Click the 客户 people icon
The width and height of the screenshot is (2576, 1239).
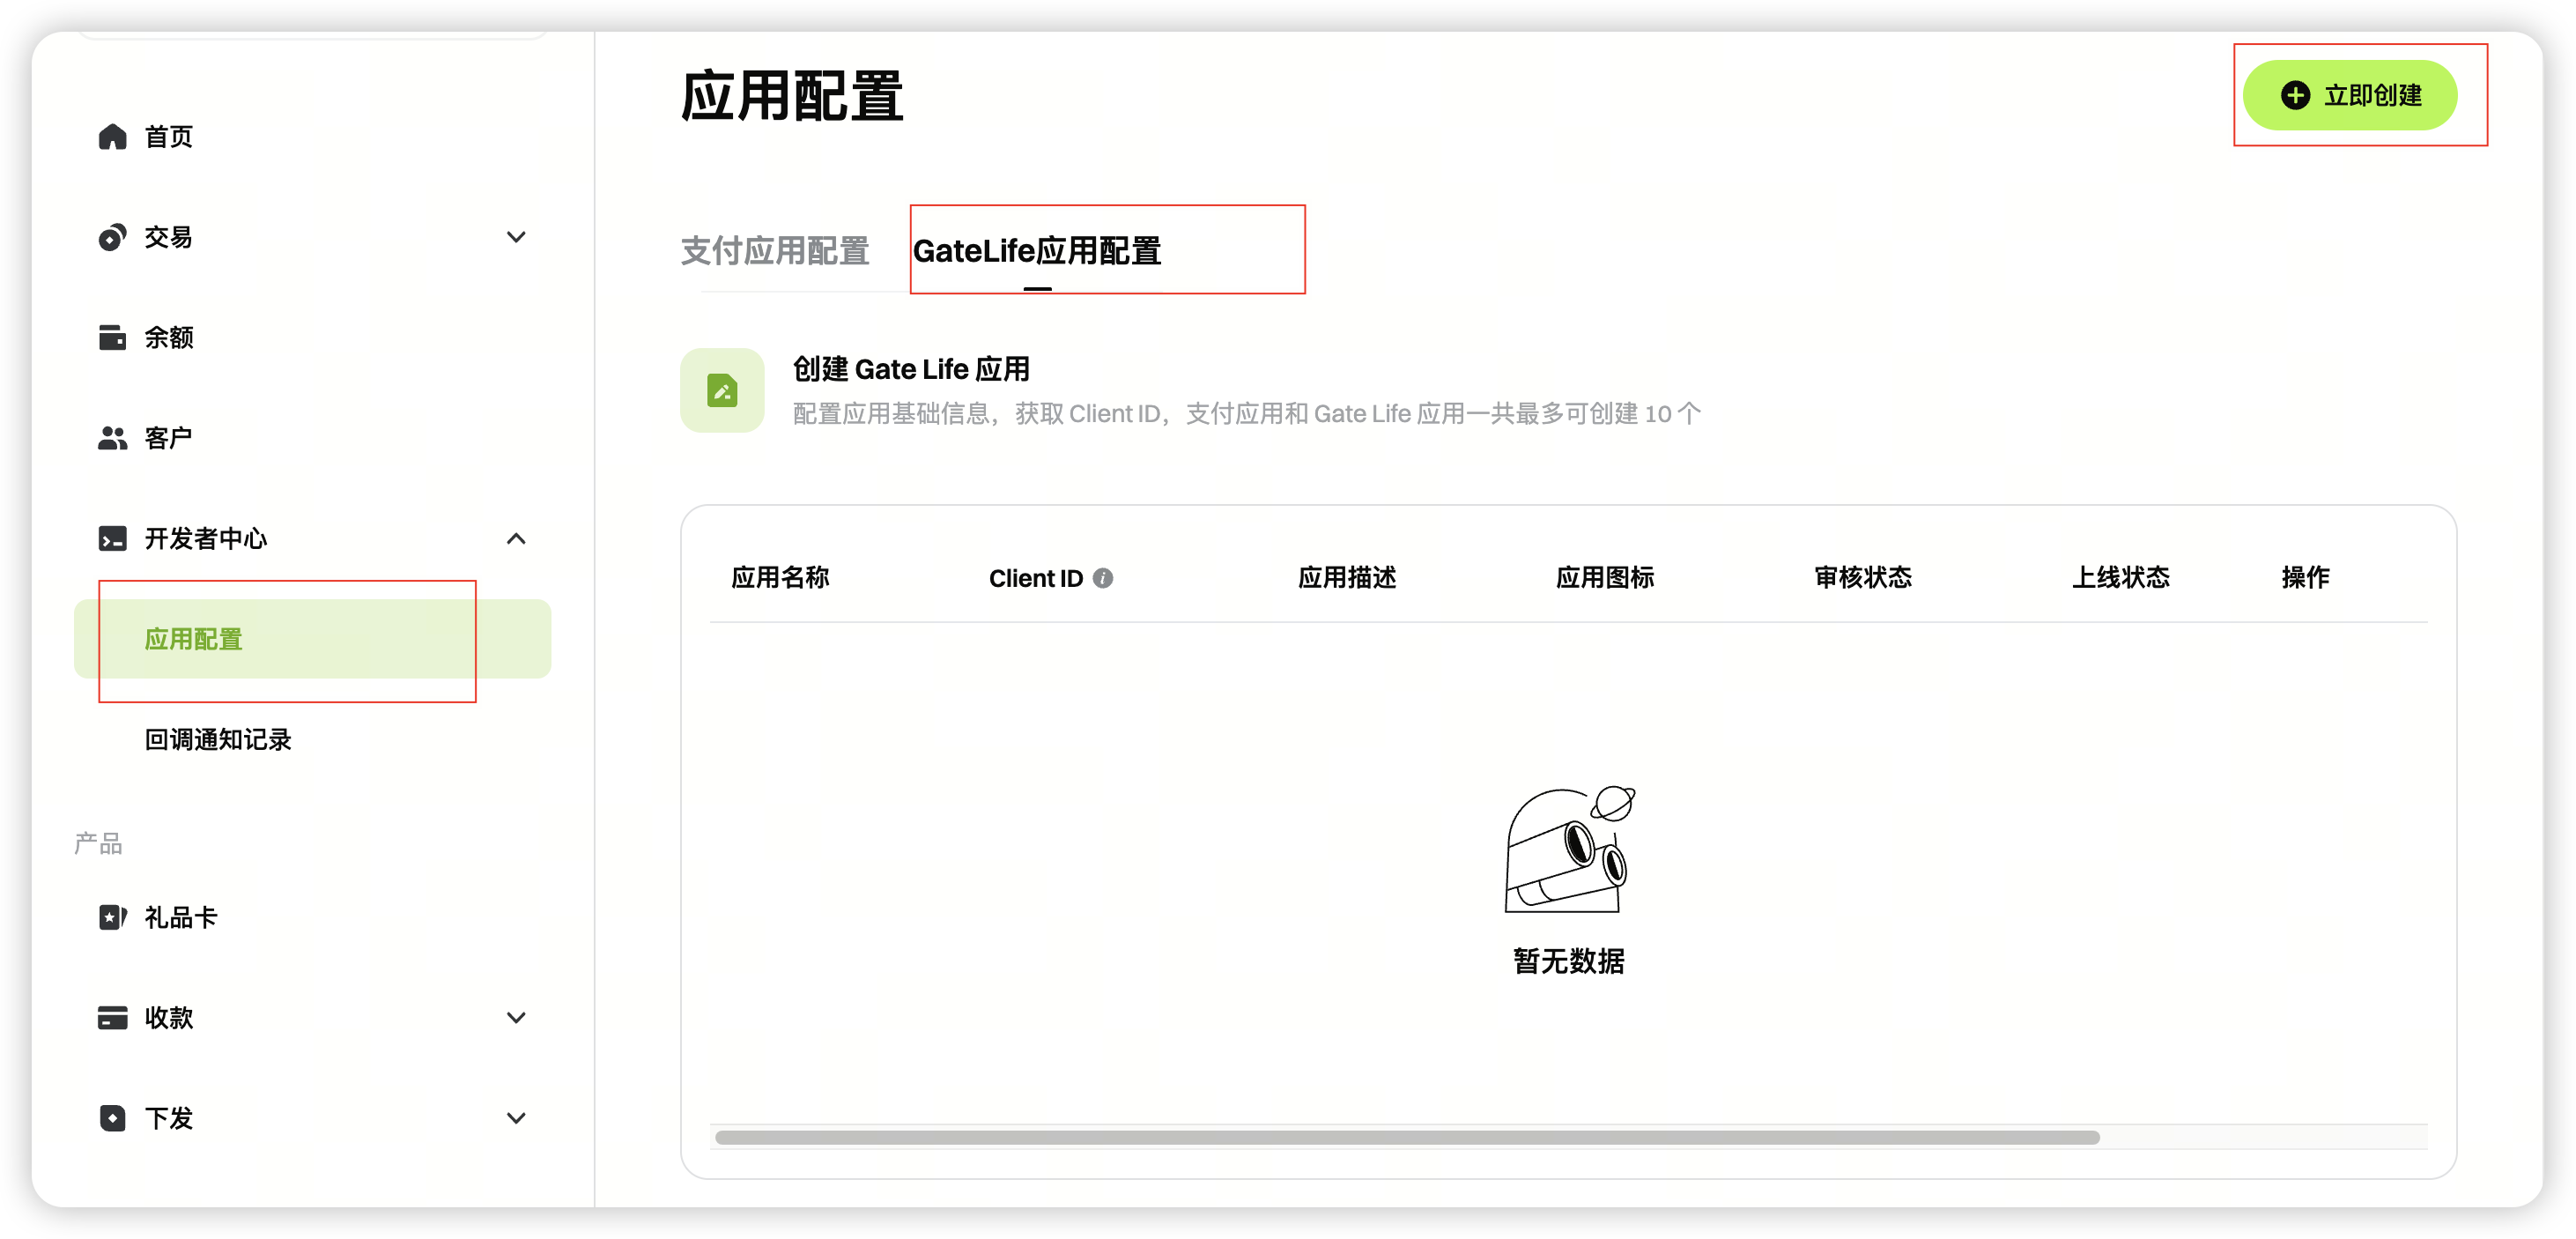(112, 438)
